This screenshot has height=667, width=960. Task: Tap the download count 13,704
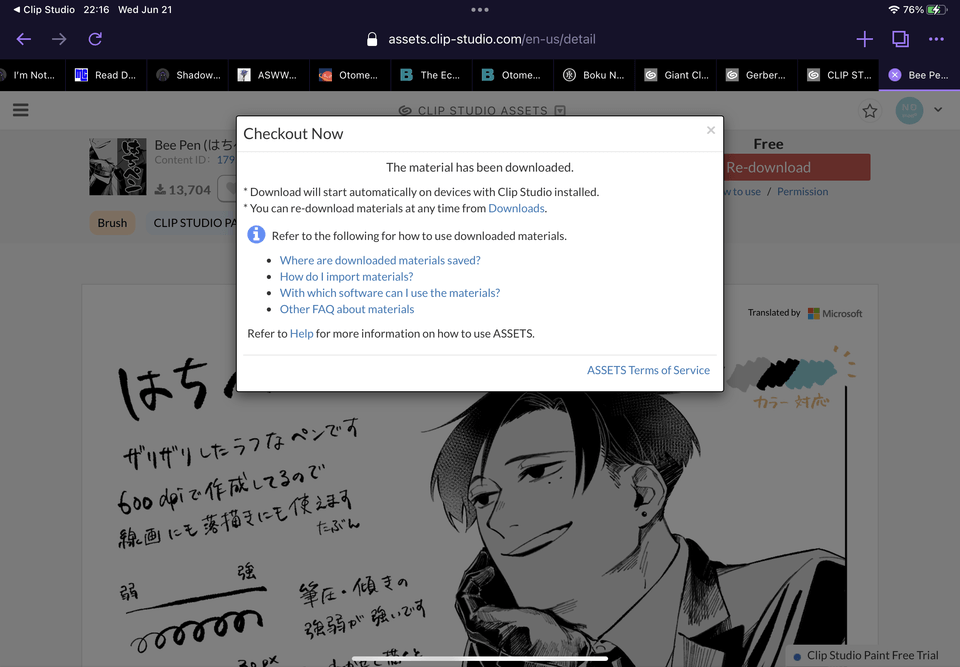[x=182, y=190]
